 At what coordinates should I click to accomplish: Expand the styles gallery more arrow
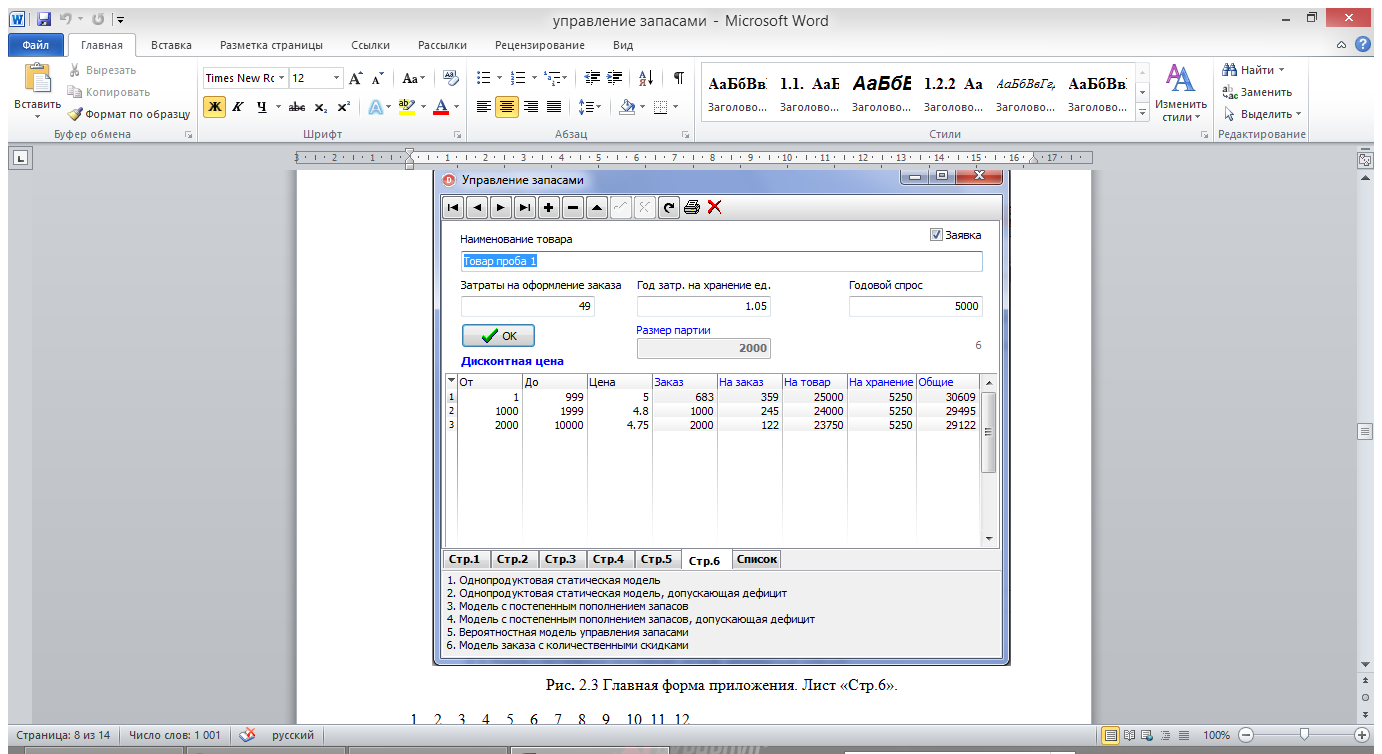click(1143, 114)
